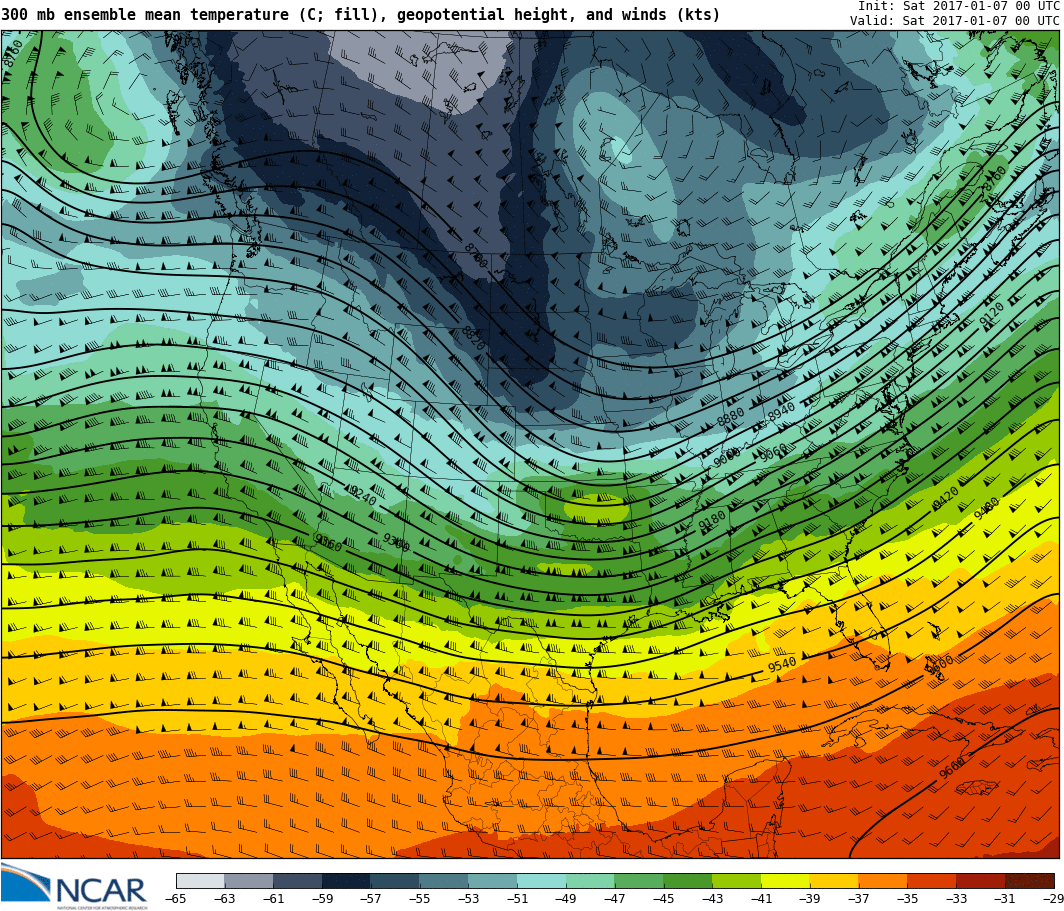Click the Valid date text in header

(x=953, y=21)
